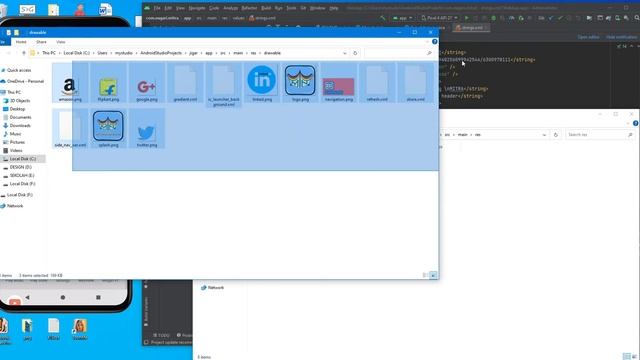Open the TODO tool window
Viewport: 640px width, 360px height.
coord(161,335)
